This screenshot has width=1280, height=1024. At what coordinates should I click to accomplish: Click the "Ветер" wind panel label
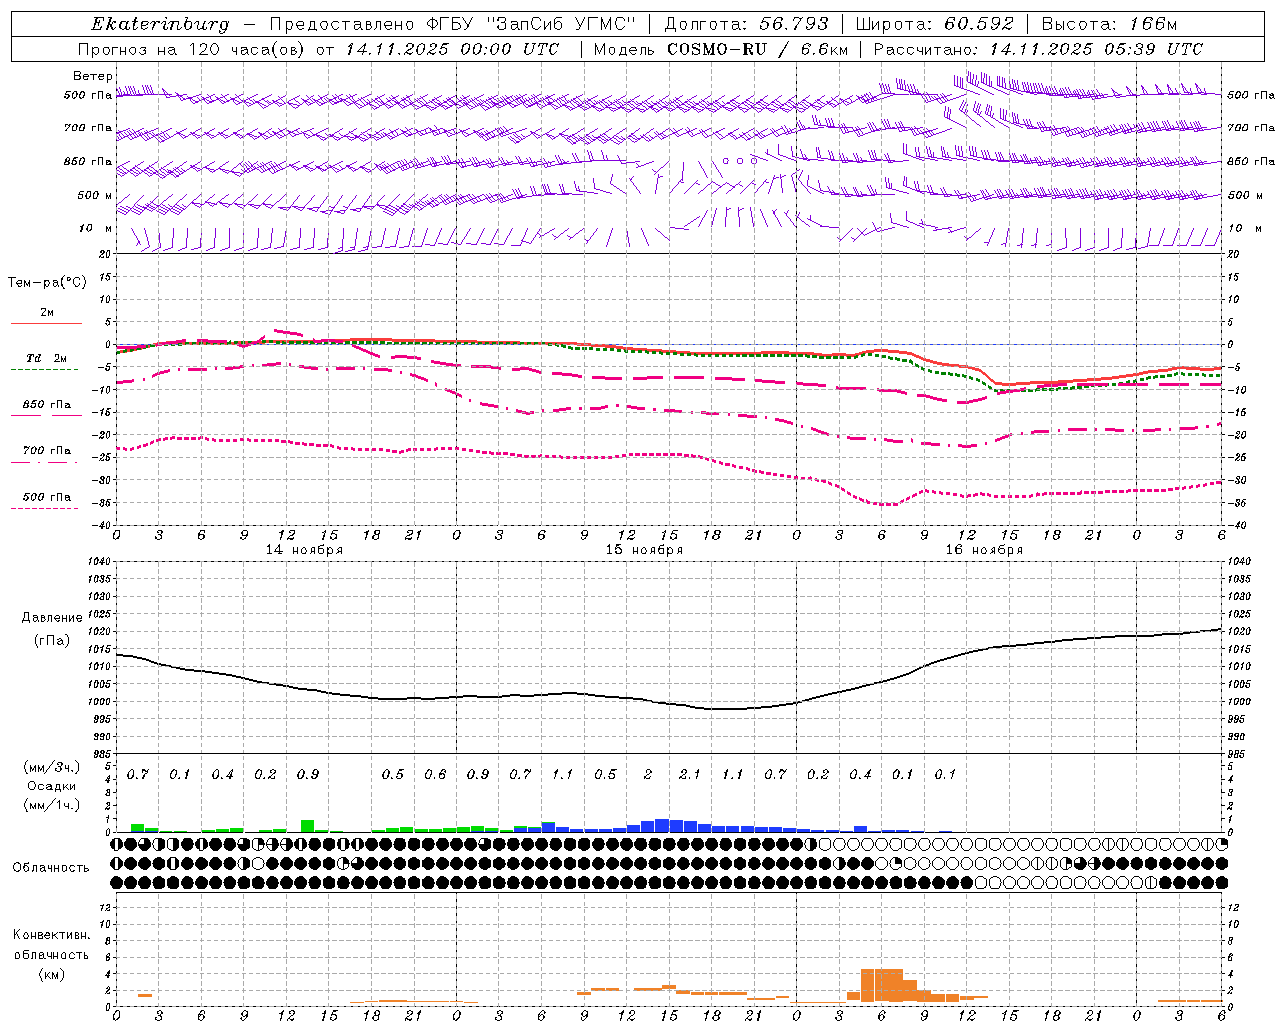[x=93, y=76]
